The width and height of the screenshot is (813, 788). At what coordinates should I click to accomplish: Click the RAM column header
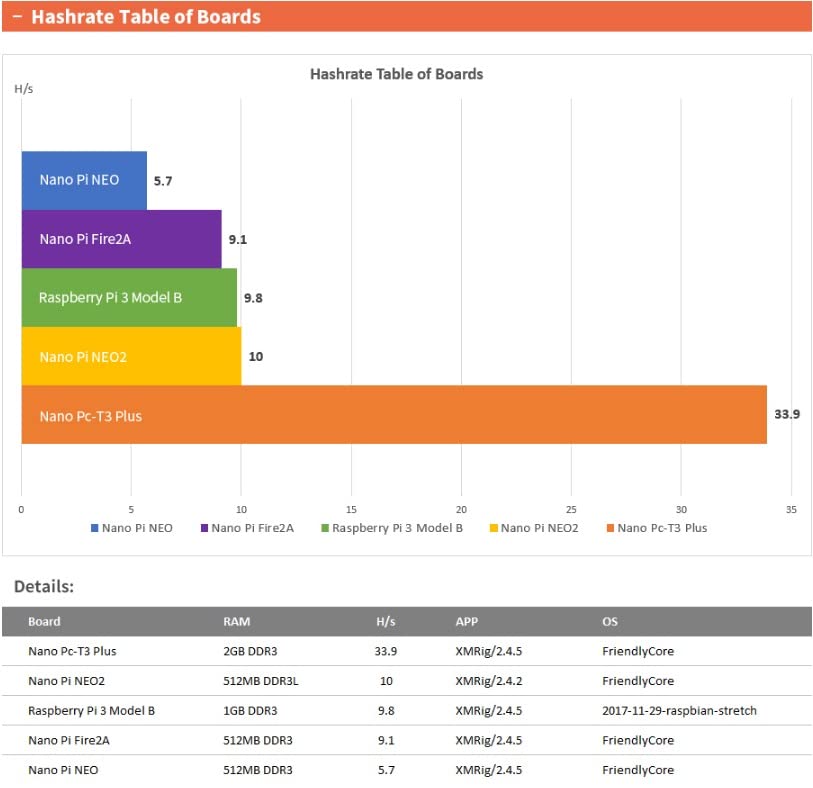tap(236, 621)
